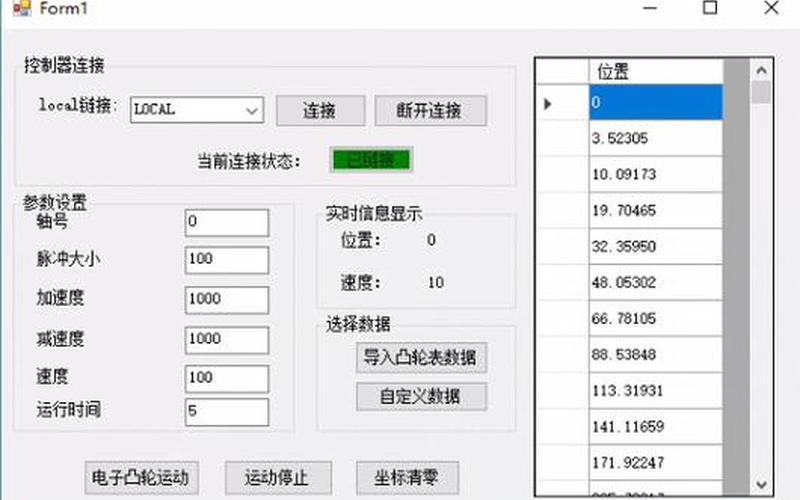Click the 断开连接 button
This screenshot has width=800, height=500.
click(431, 110)
